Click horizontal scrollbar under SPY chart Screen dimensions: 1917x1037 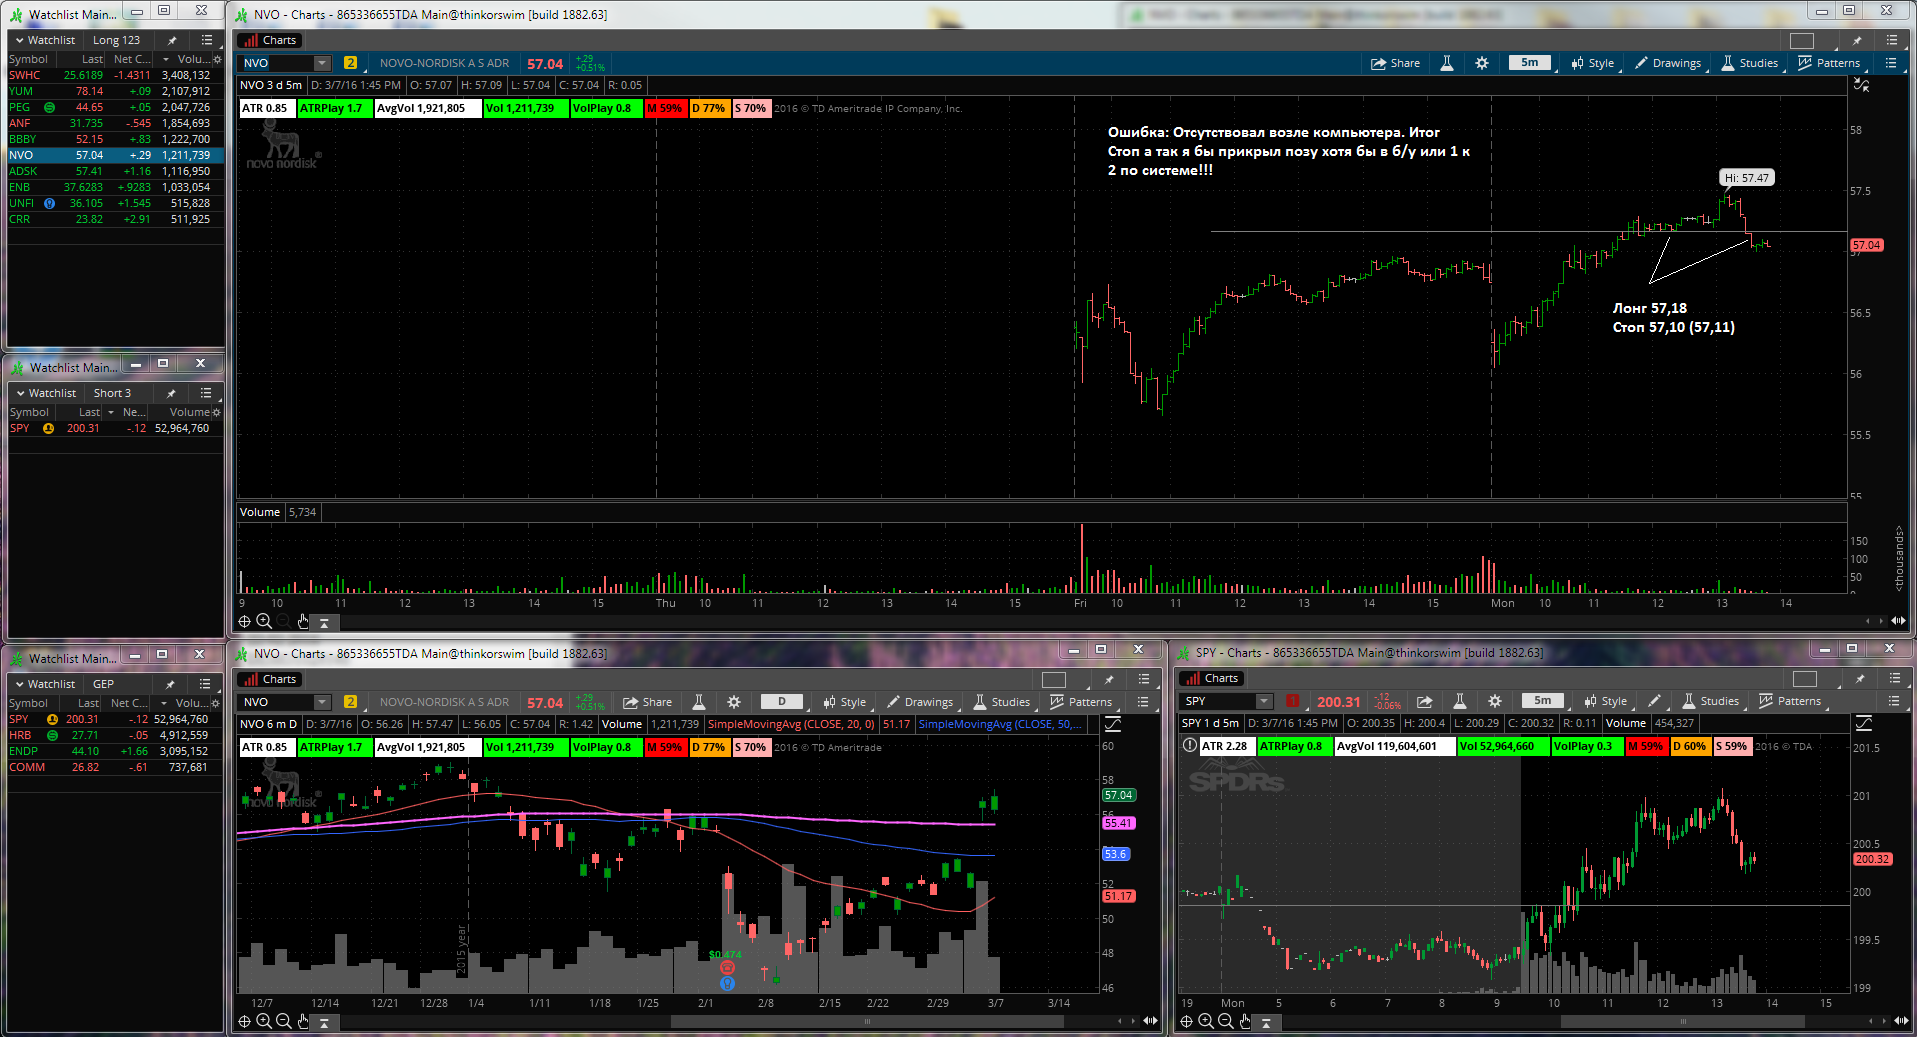[1683, 1022]
